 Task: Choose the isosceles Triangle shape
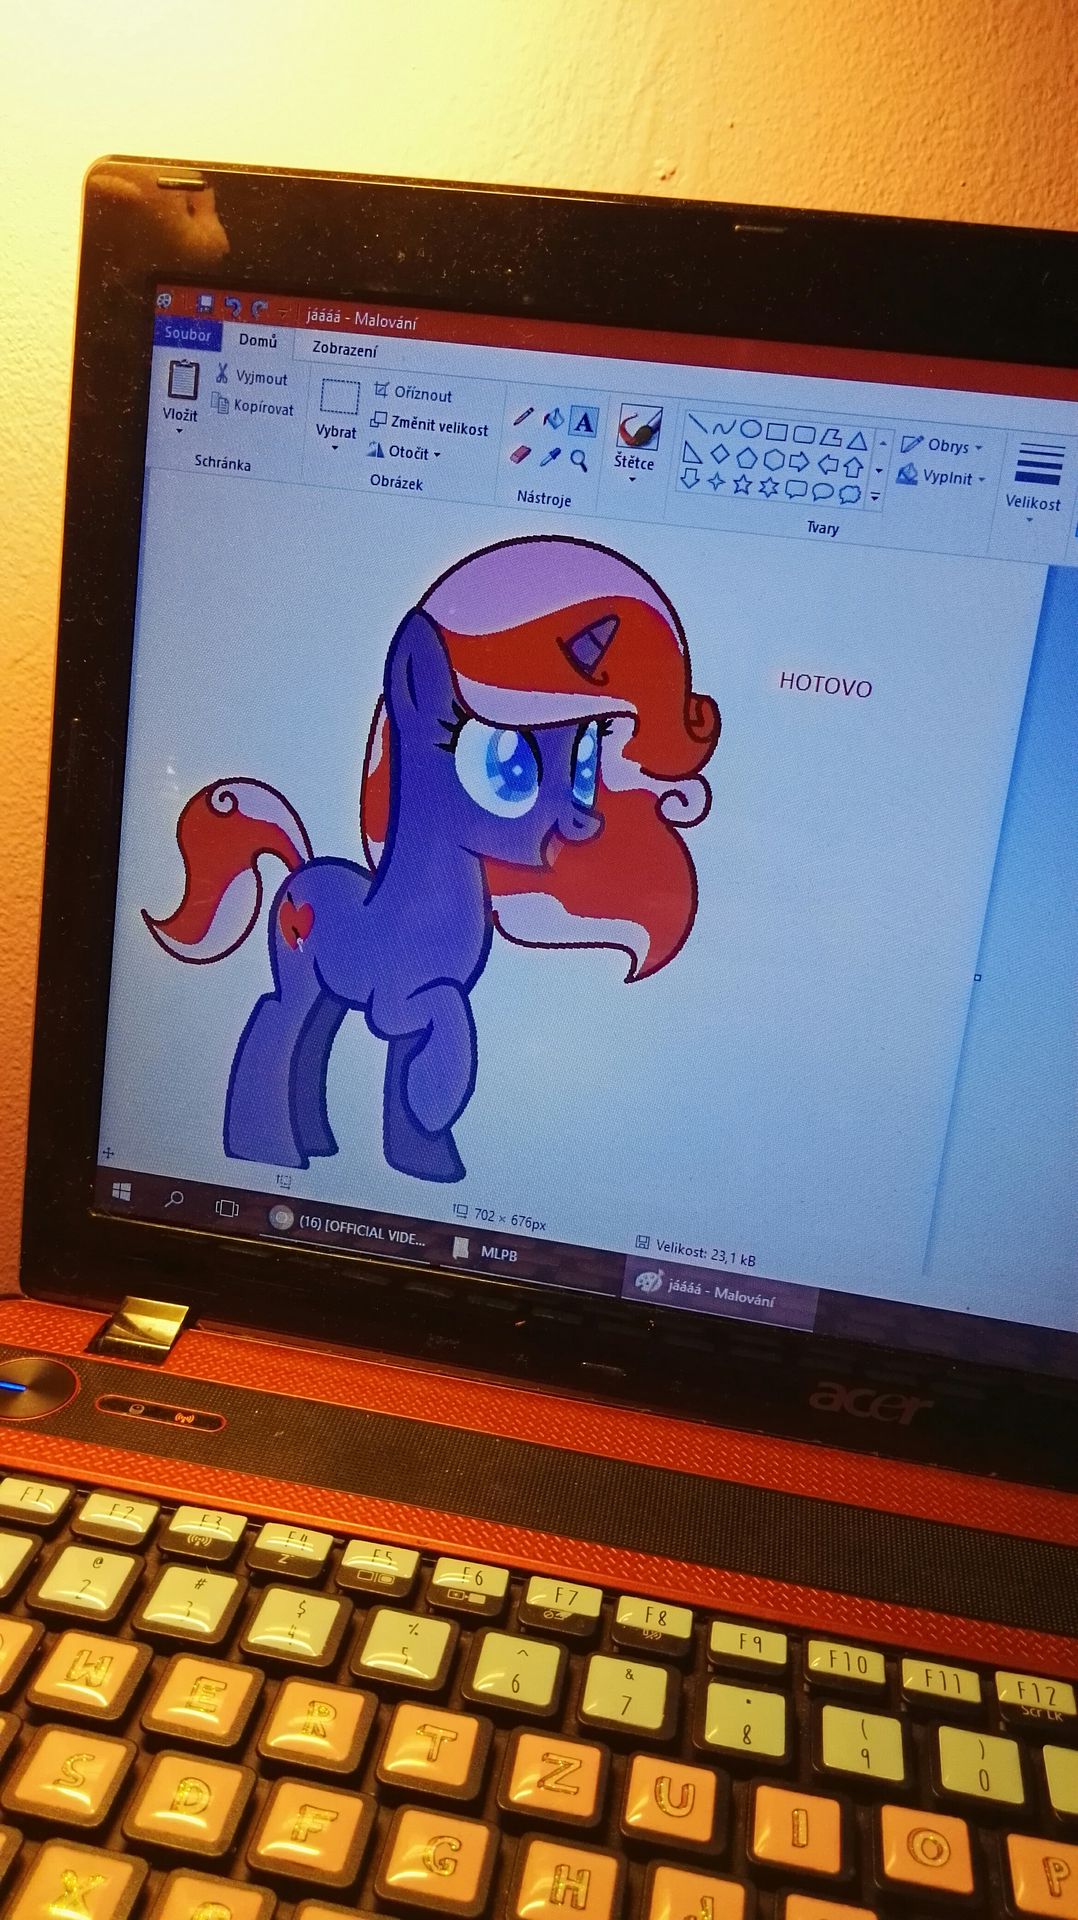(857, 440)
